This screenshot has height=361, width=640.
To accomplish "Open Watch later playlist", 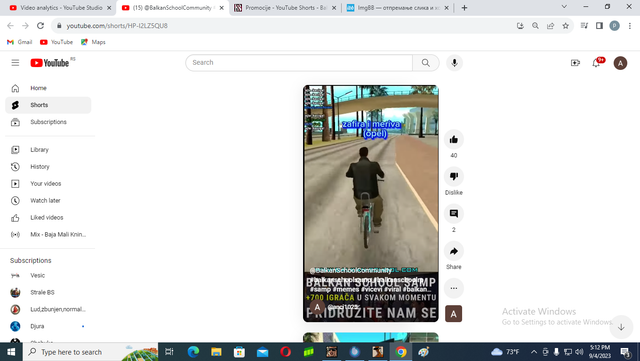I will (x=48, y=201).
